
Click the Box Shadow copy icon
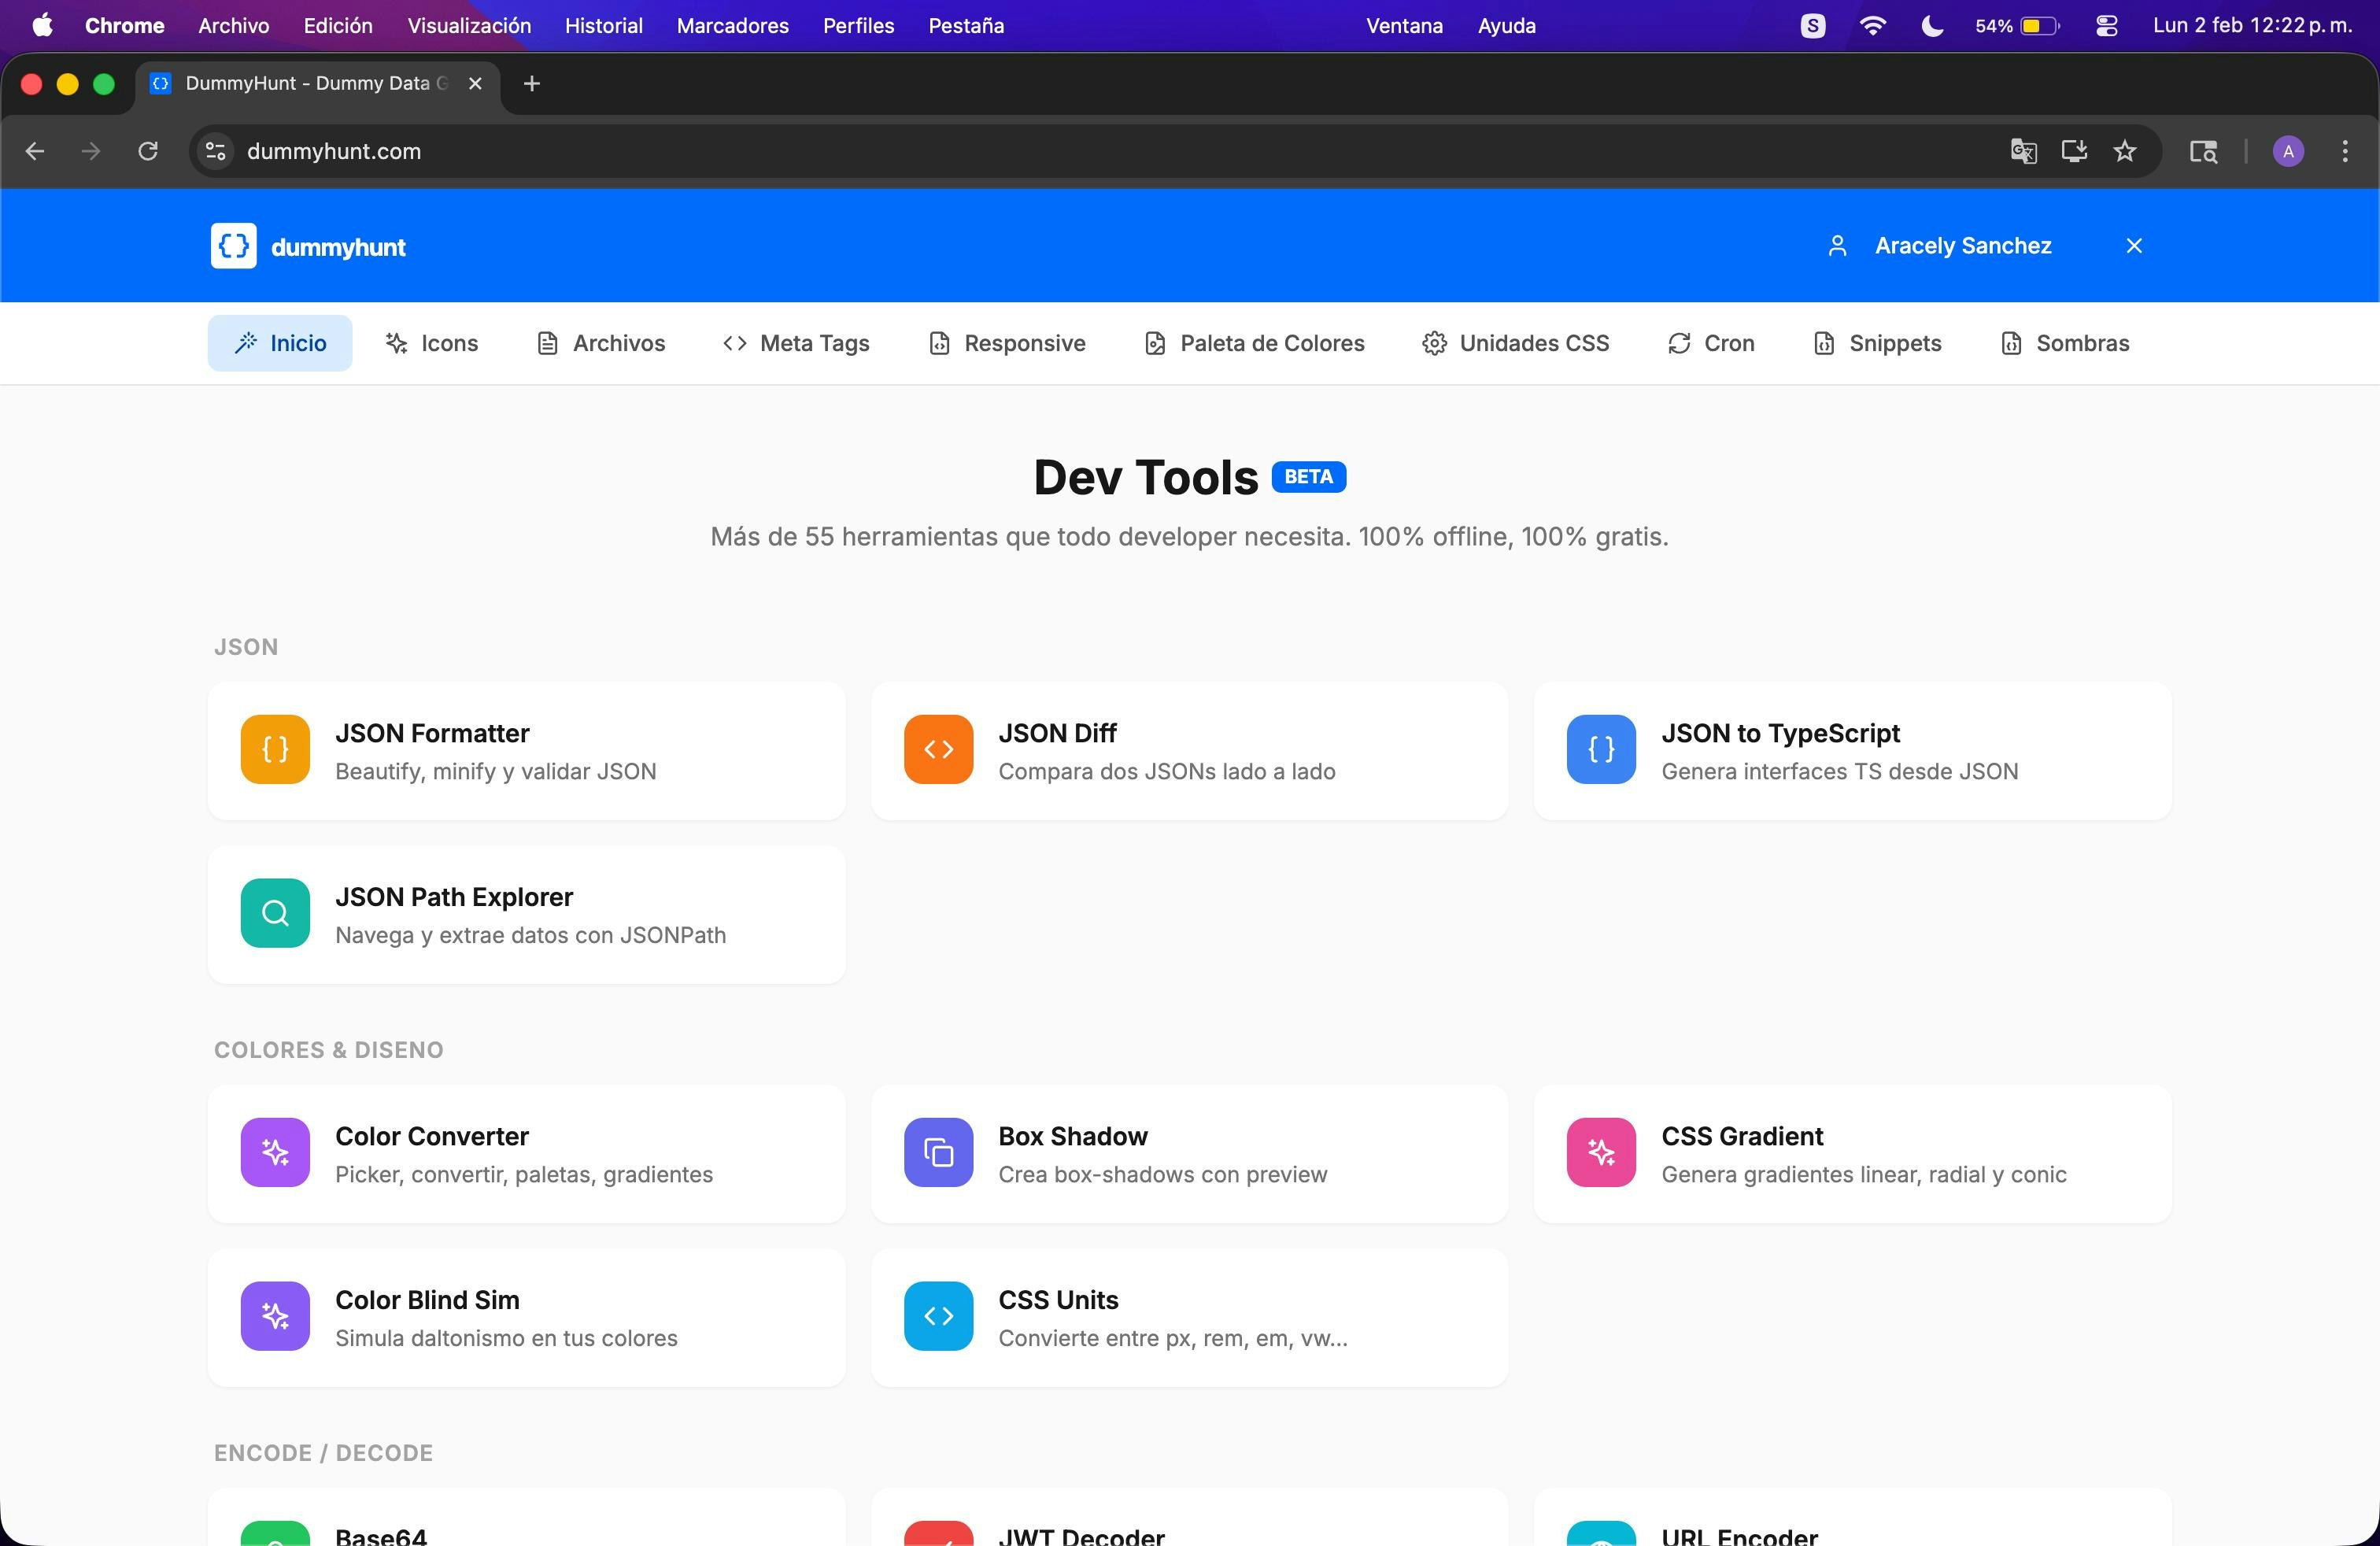[x=938, y=1153]
